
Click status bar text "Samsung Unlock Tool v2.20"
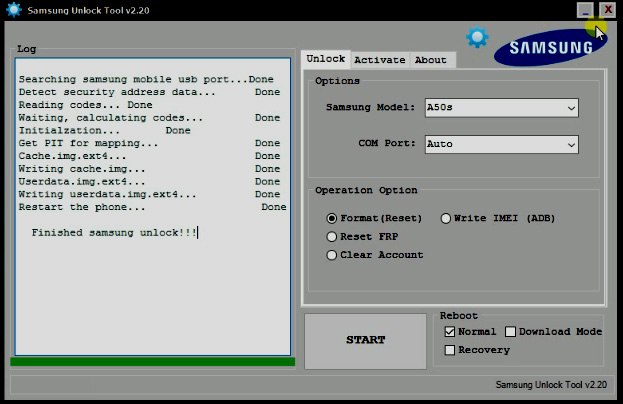[x=551, y=385]
